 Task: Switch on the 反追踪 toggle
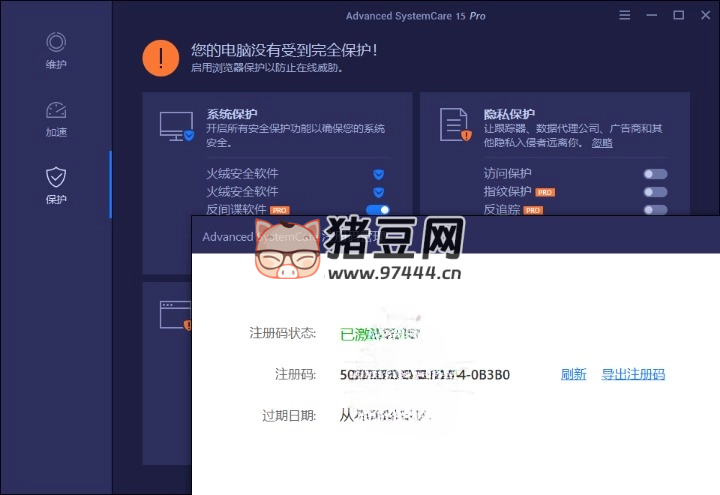coord(655,210)
